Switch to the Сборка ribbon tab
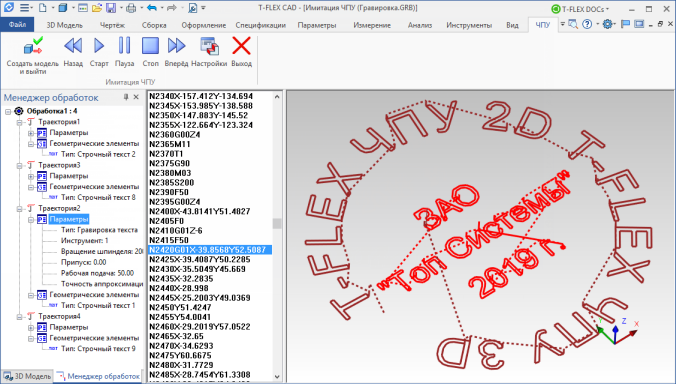Image resolution: width=676 pixels, height=384 pixels. coord(154,25)
